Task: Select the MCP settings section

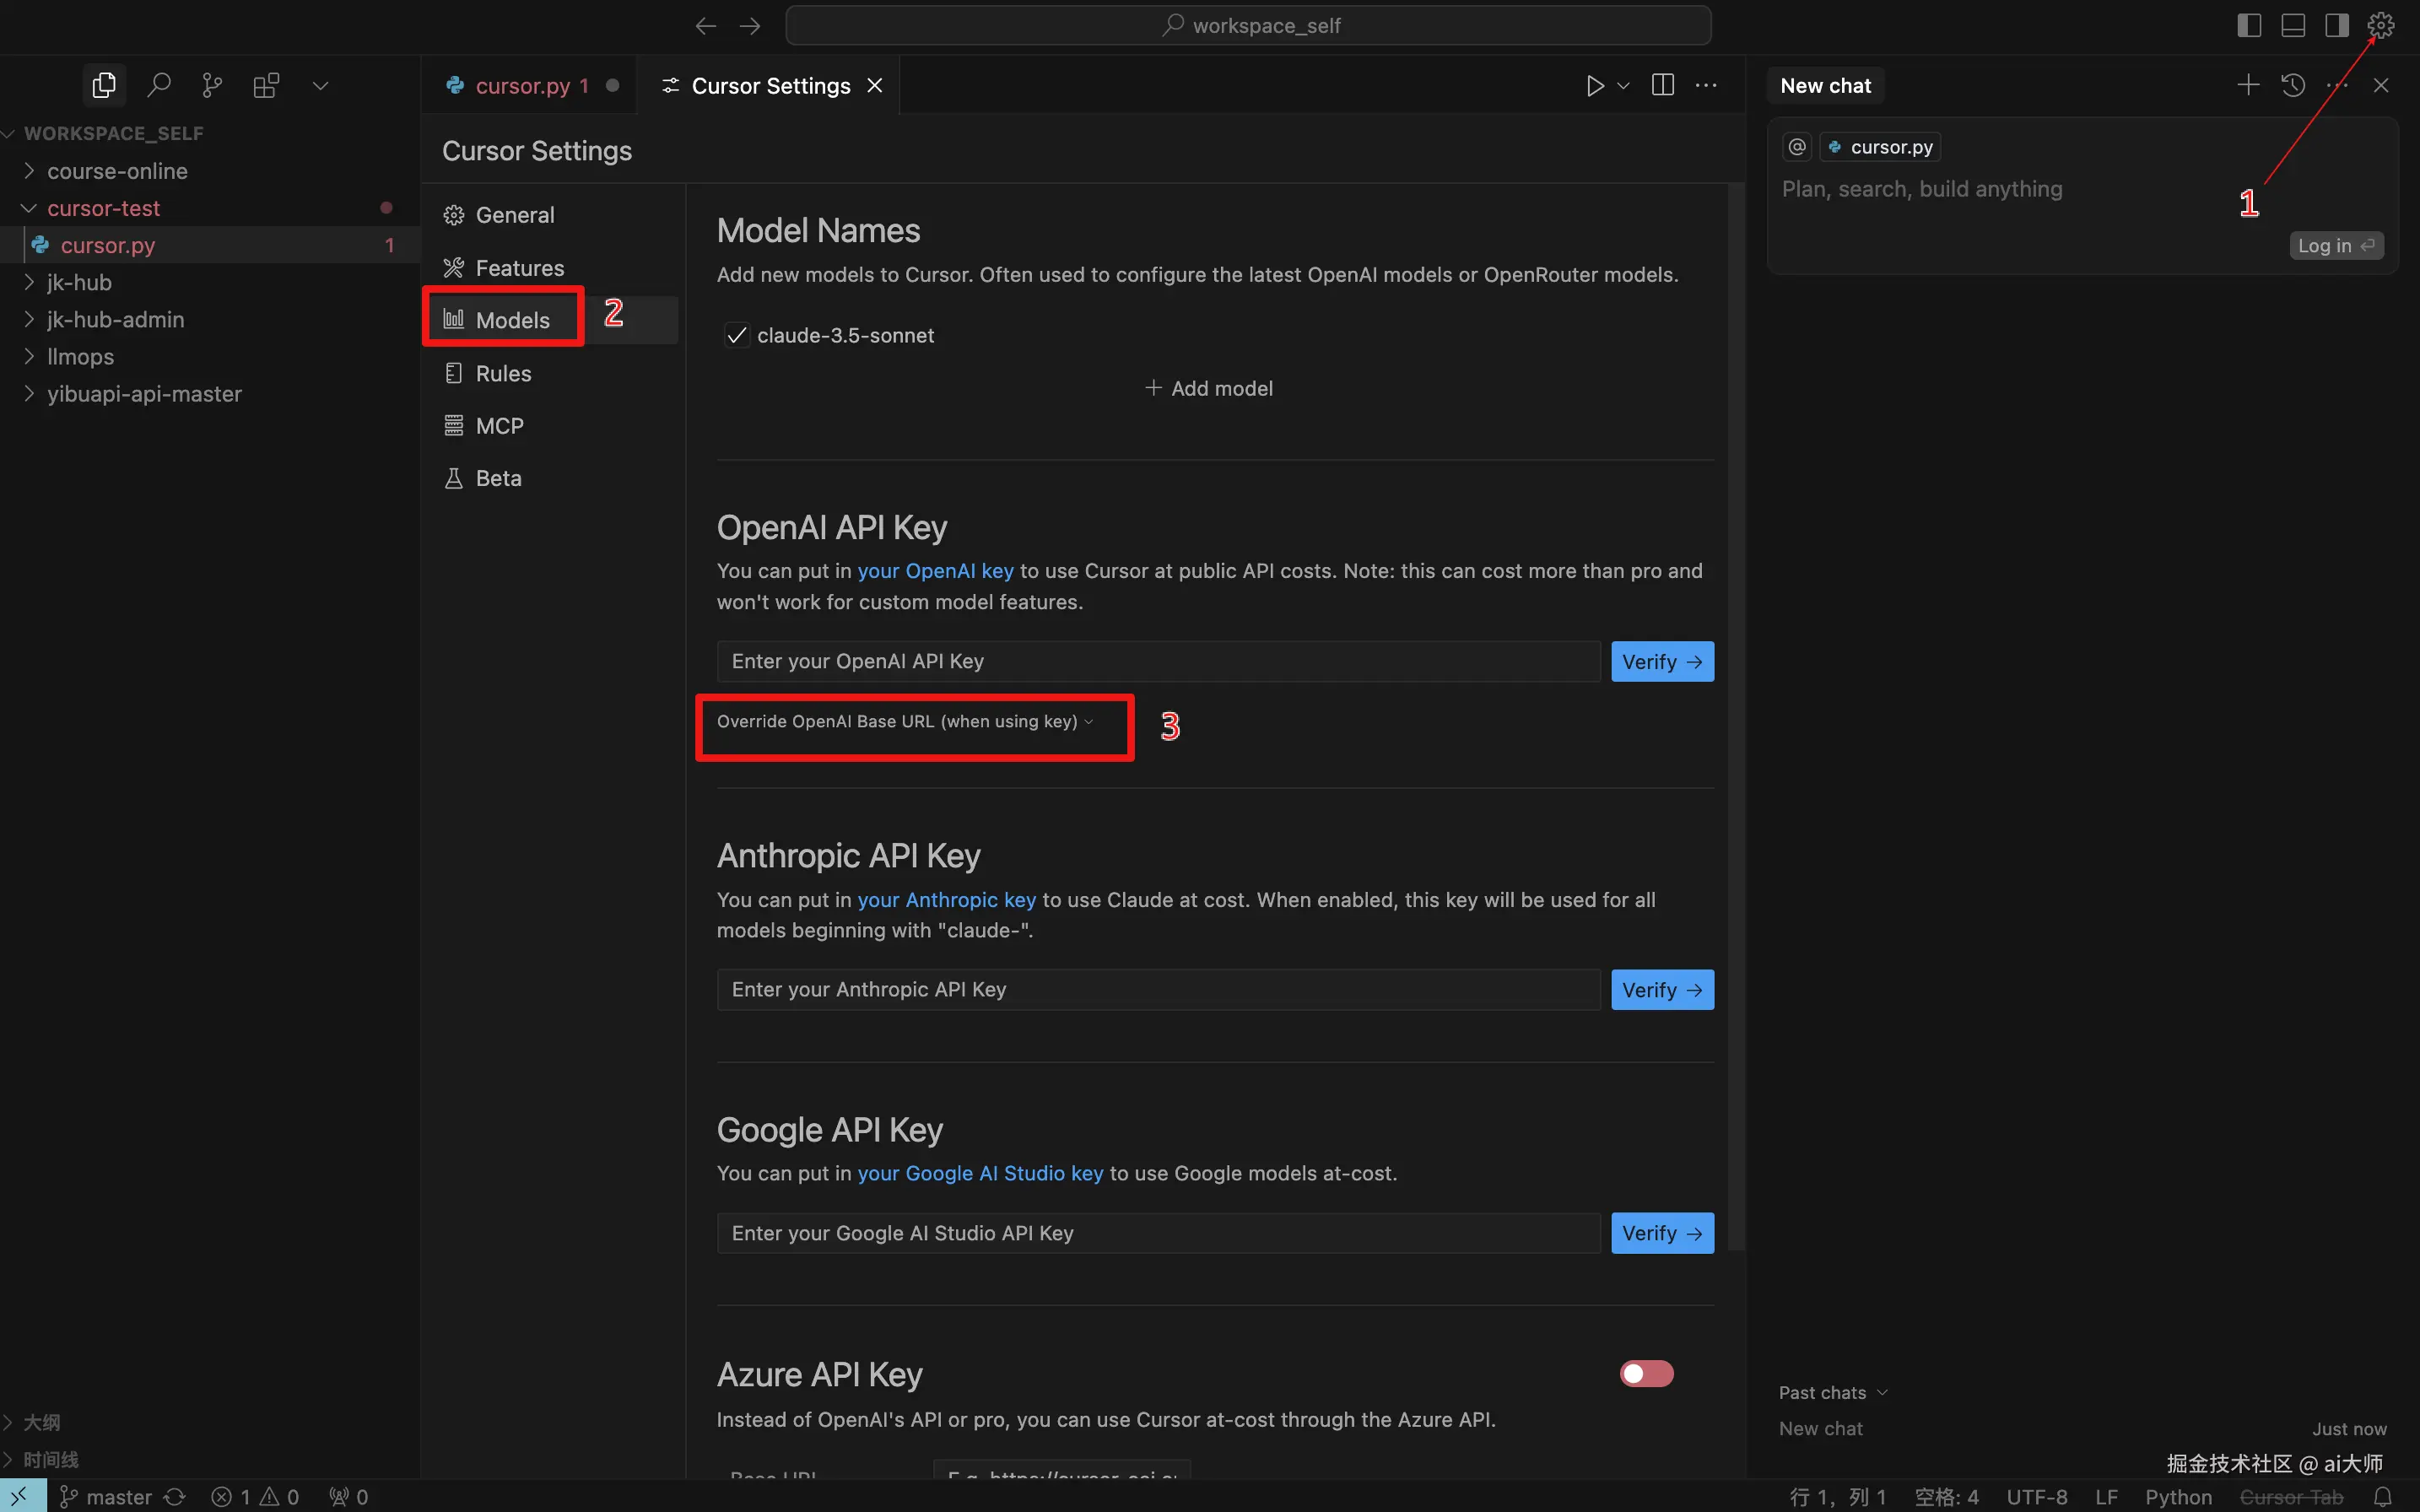Action: coord(499,426)
